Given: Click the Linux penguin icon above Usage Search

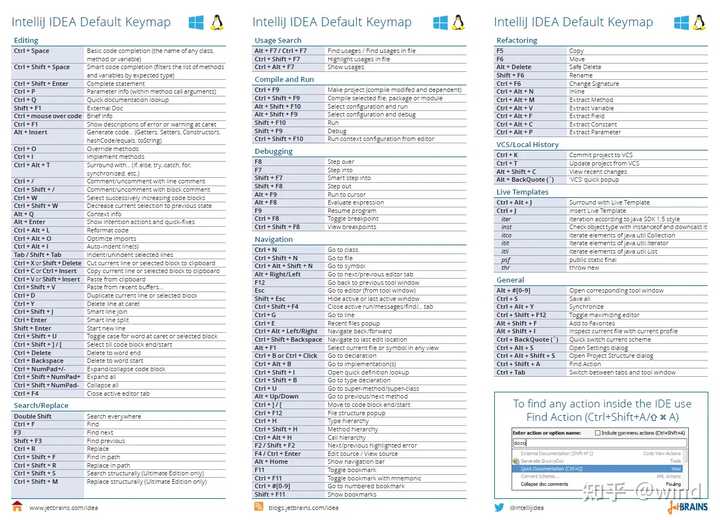Looking at the screenshot, I should [x=458, y=22].
